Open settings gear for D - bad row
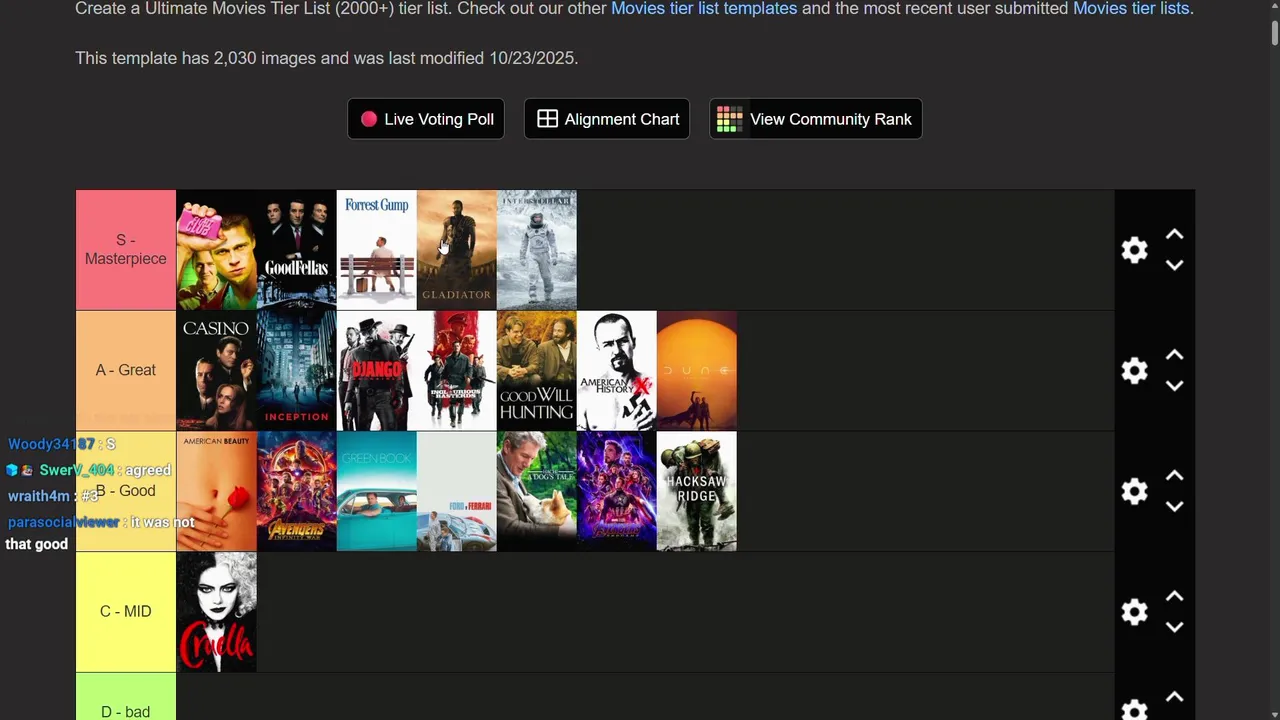 (x=1134, y=709)
